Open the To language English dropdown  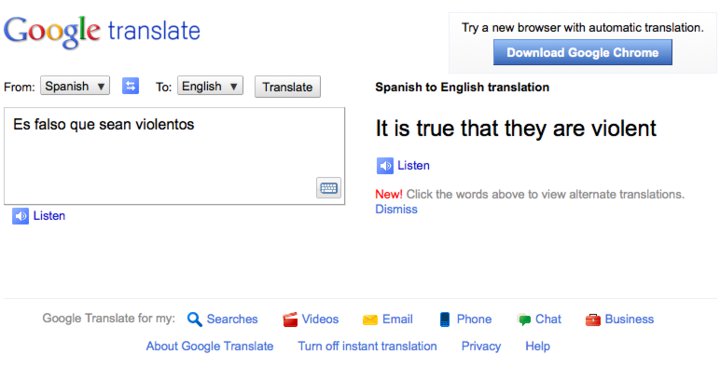click(210, 86)
